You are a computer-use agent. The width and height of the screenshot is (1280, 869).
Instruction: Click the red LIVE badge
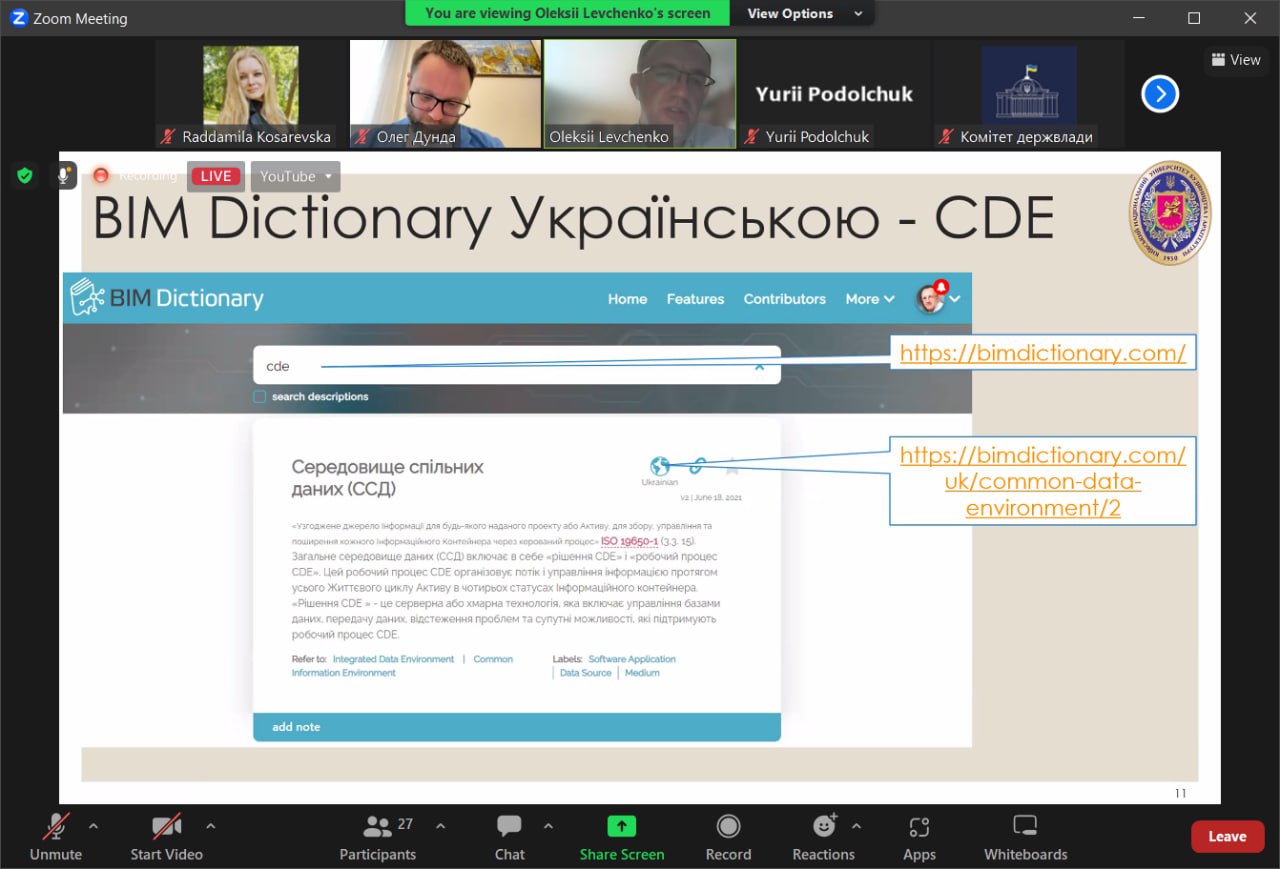[215, 176]
